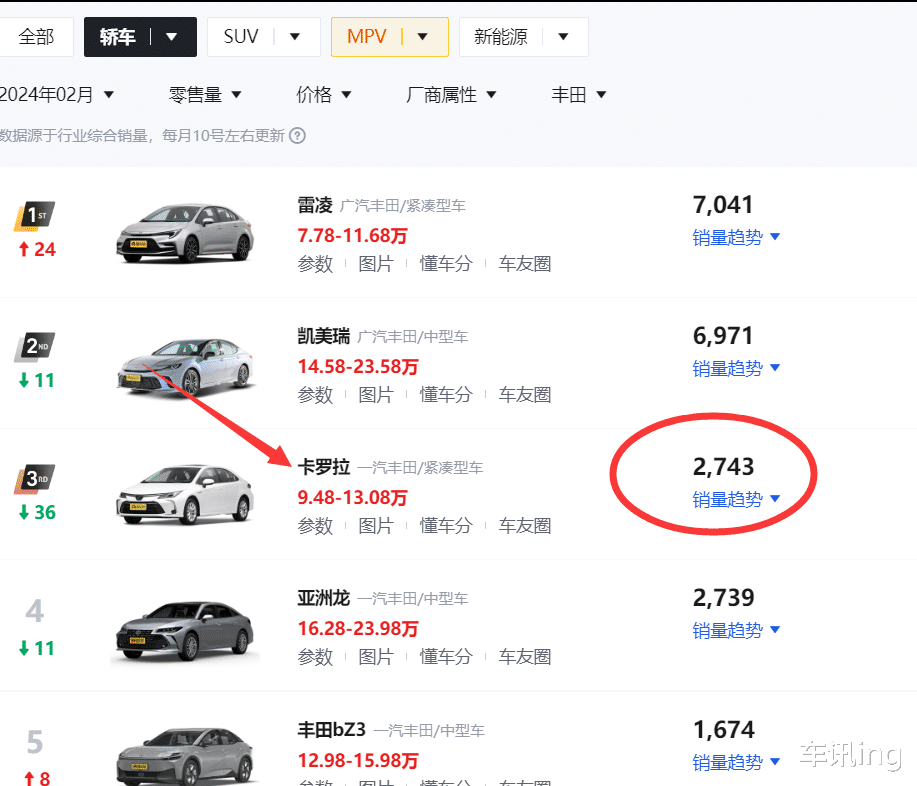917x786 pixels.
Task: Select the 新能源 category tab
Action: pos(501,37)
